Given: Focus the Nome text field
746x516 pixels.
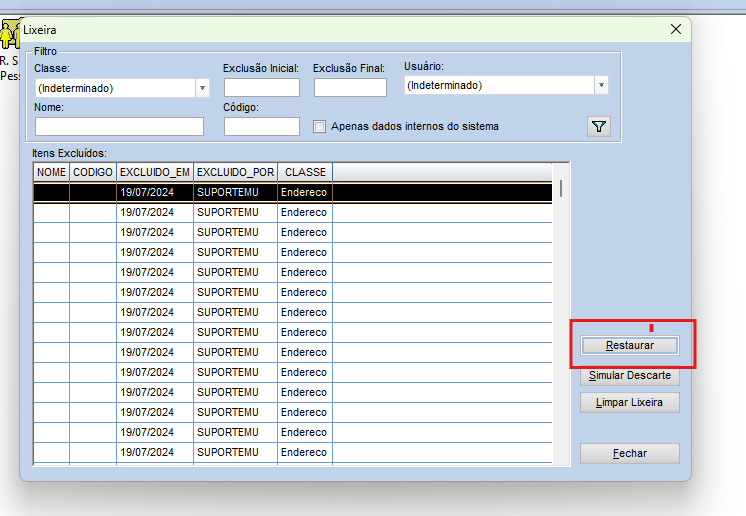Looking at the screenshot, I should point(119,127).
